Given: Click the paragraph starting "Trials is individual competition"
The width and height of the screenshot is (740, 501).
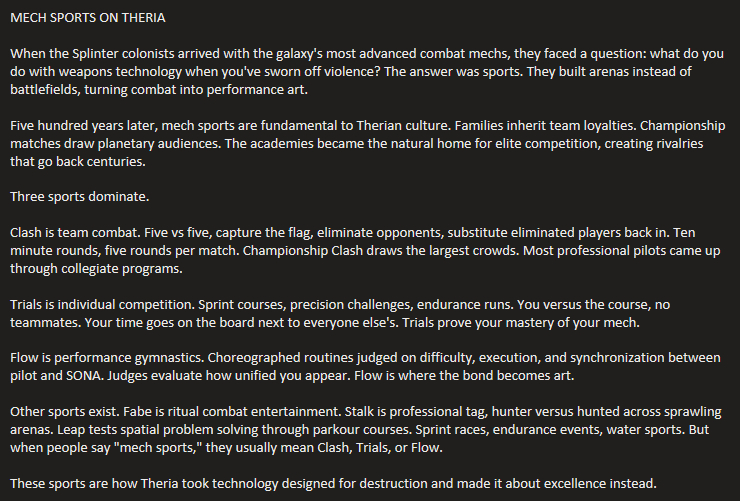Looking at the screenshot, I should (360, 313).
